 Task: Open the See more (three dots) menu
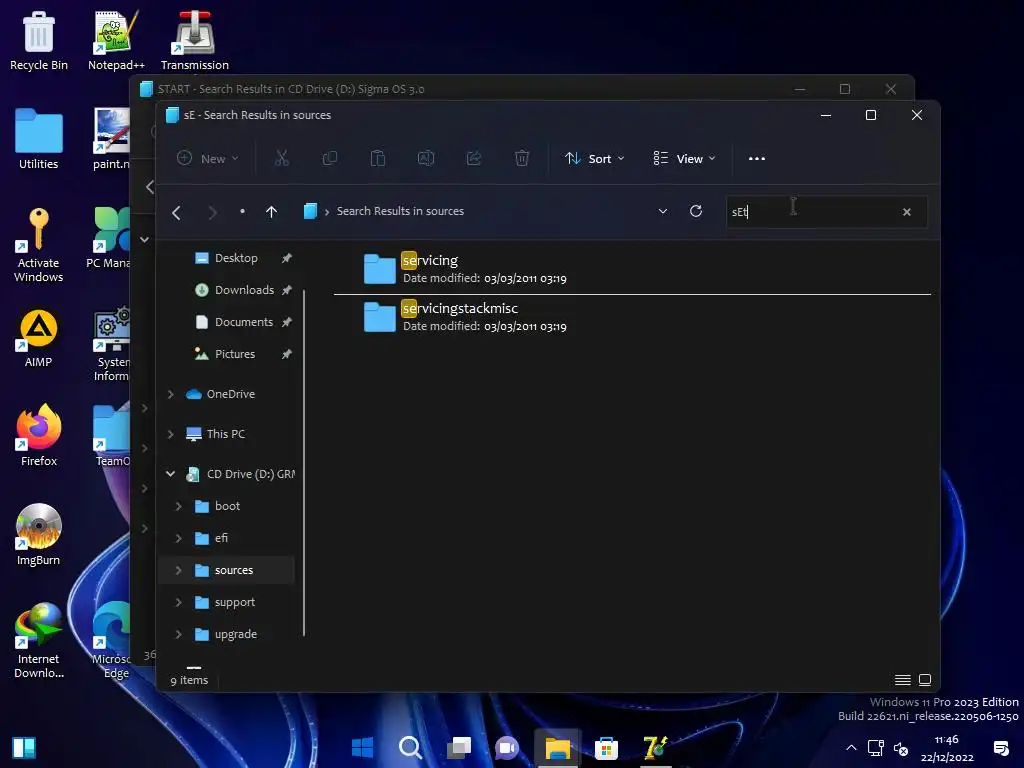click(x=757, y=159)
